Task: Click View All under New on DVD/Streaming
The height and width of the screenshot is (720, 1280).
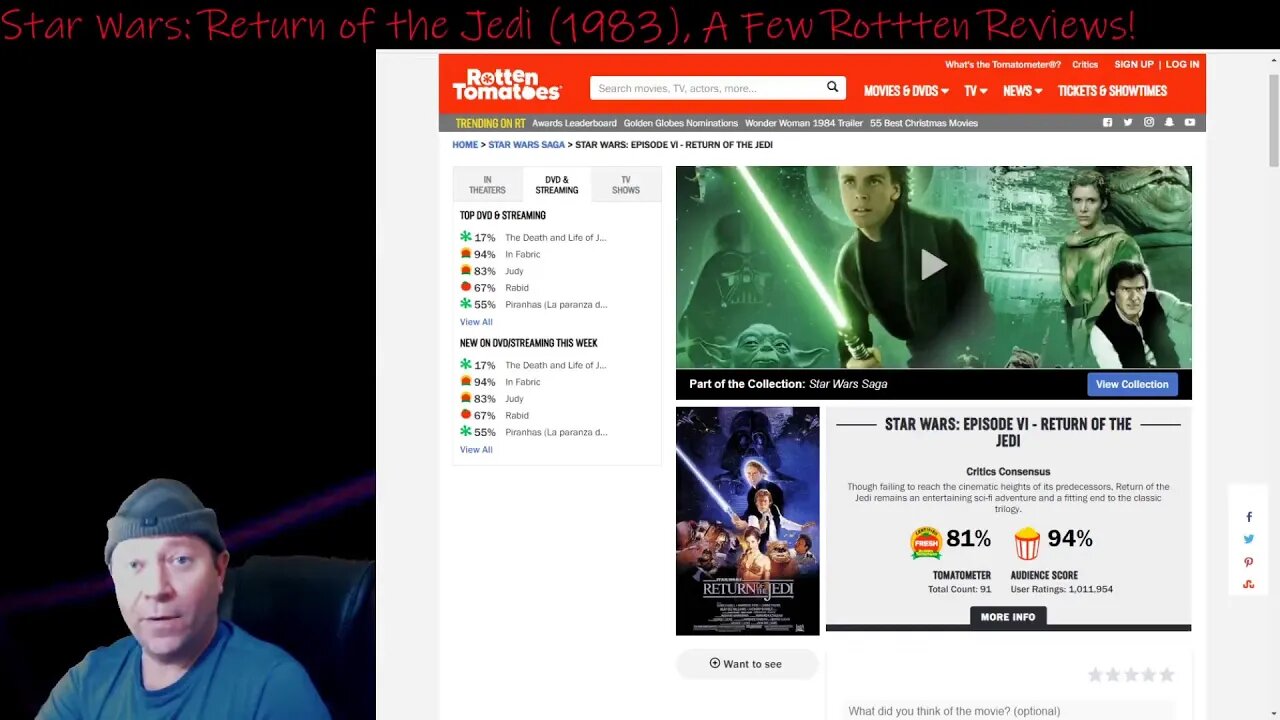Action: point(476,450)
